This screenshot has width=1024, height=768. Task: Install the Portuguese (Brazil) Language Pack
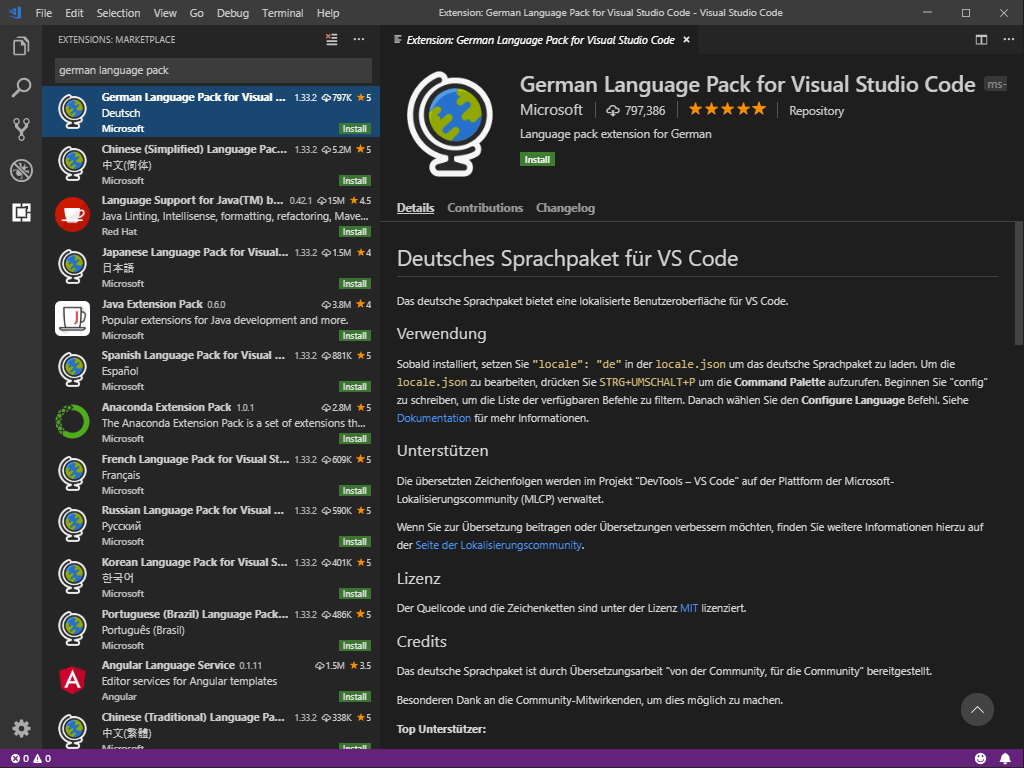(355, 645)
